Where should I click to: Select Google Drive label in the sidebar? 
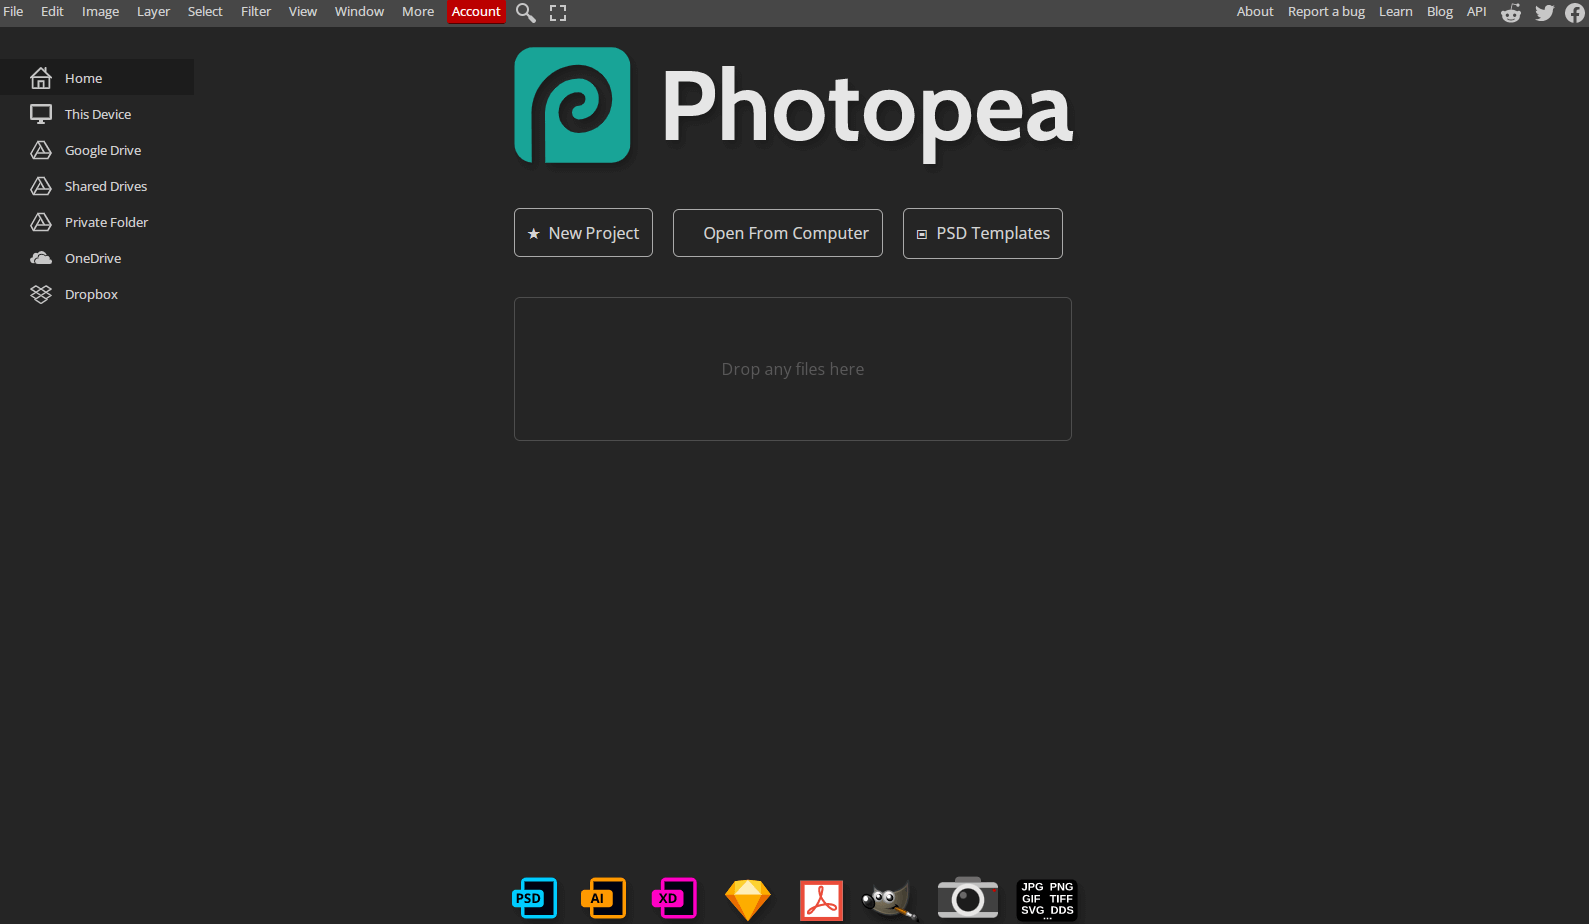tap(103, 150)
